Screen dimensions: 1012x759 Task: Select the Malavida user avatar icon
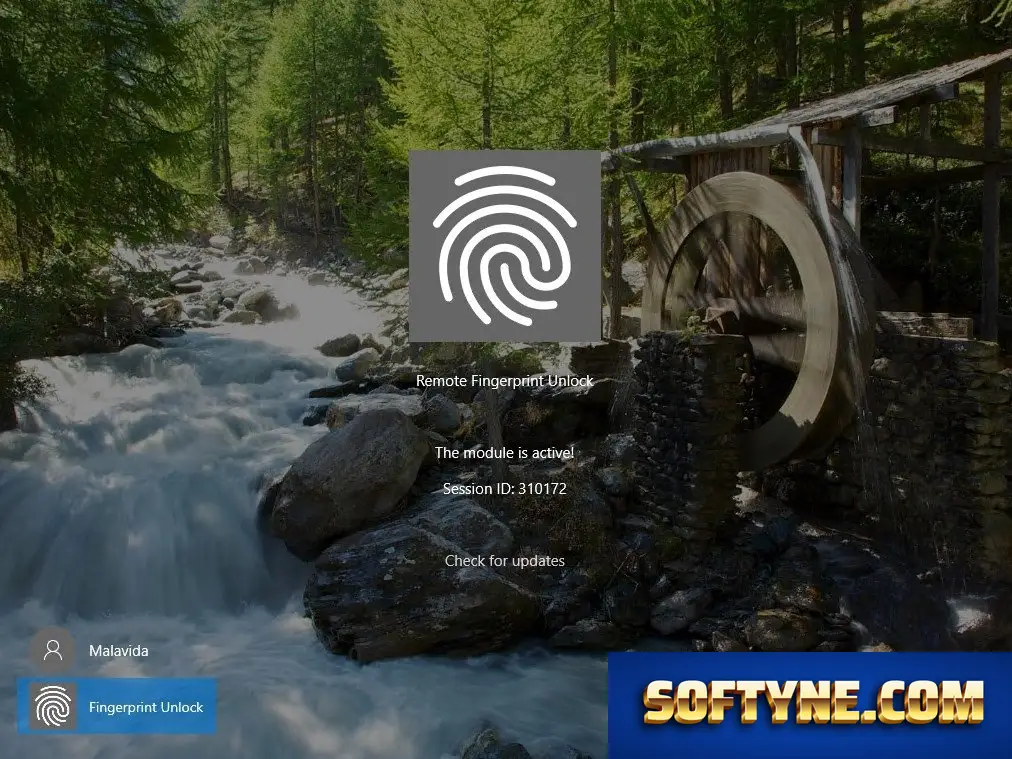pos(53,650)
